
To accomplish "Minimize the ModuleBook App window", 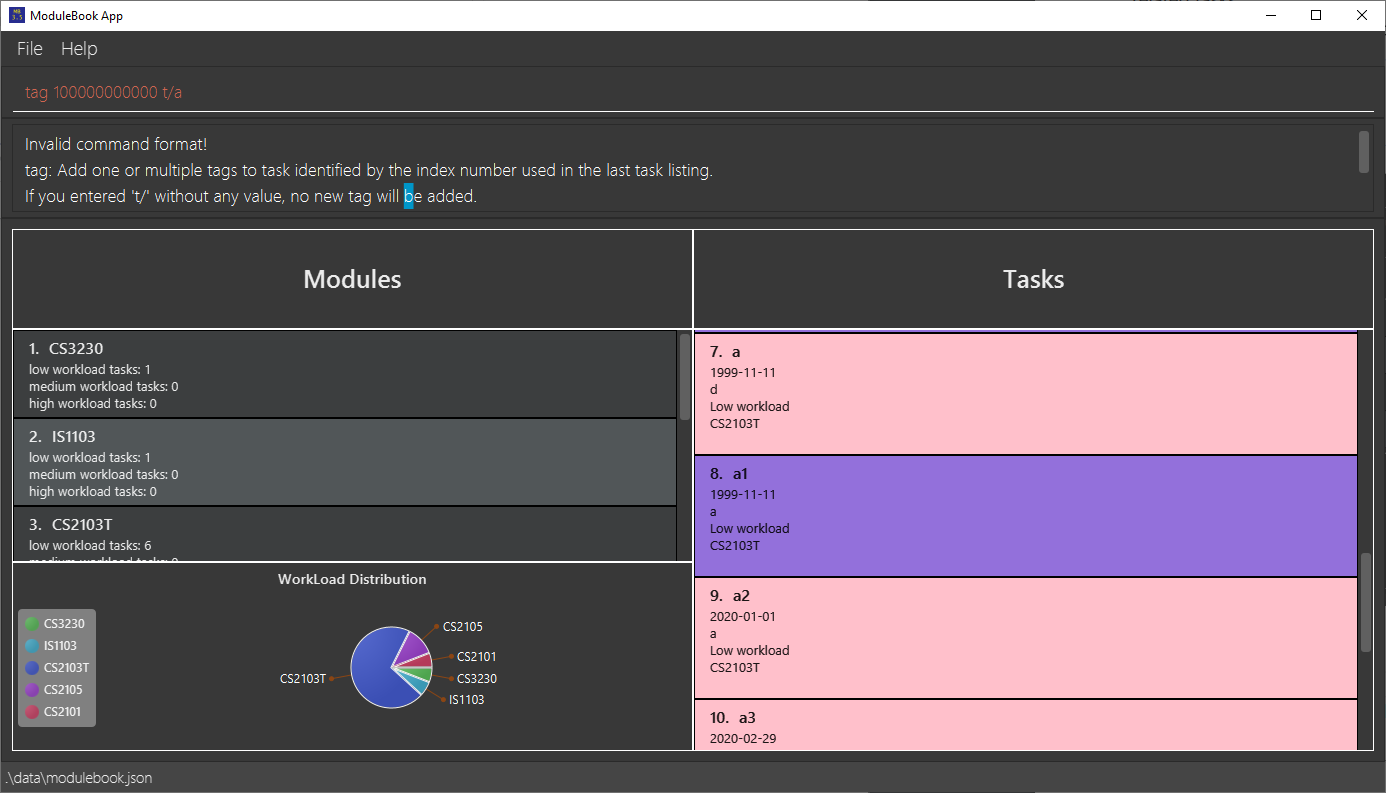I will coord(1271,15).
